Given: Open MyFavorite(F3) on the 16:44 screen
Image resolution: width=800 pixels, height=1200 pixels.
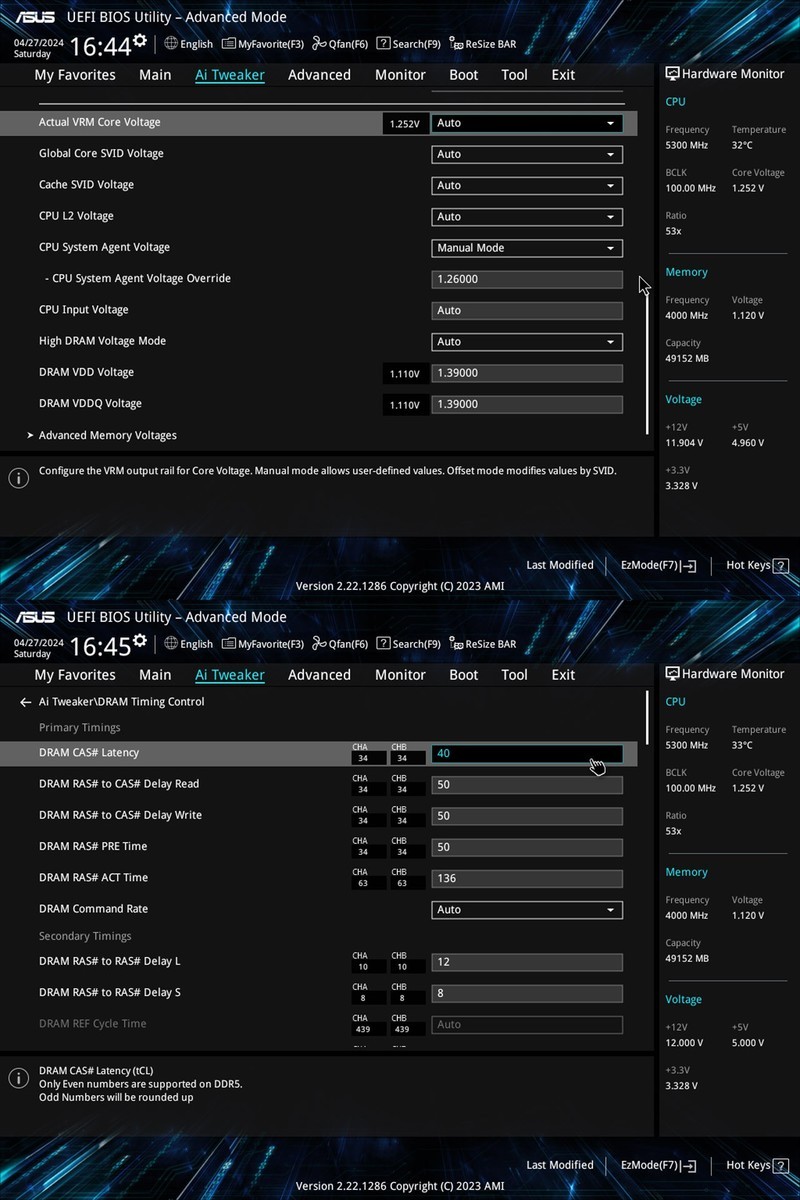Looking at the screenshot, I should [263, 44].
